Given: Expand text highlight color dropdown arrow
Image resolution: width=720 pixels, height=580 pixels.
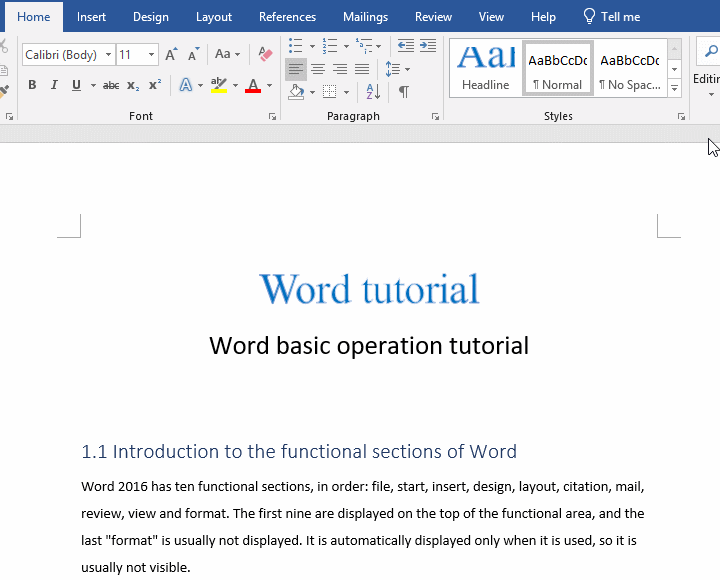Looking at the screenshot, I should [235, 85].
